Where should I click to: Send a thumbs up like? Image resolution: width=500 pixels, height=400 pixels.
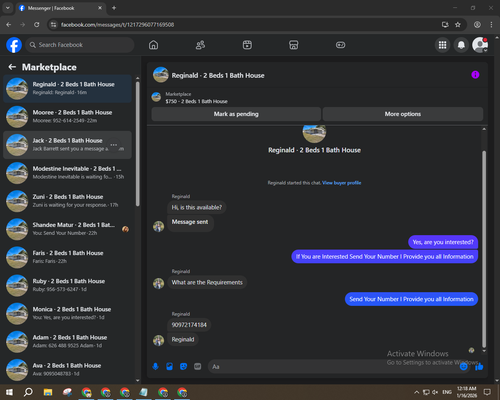(479, 367)
